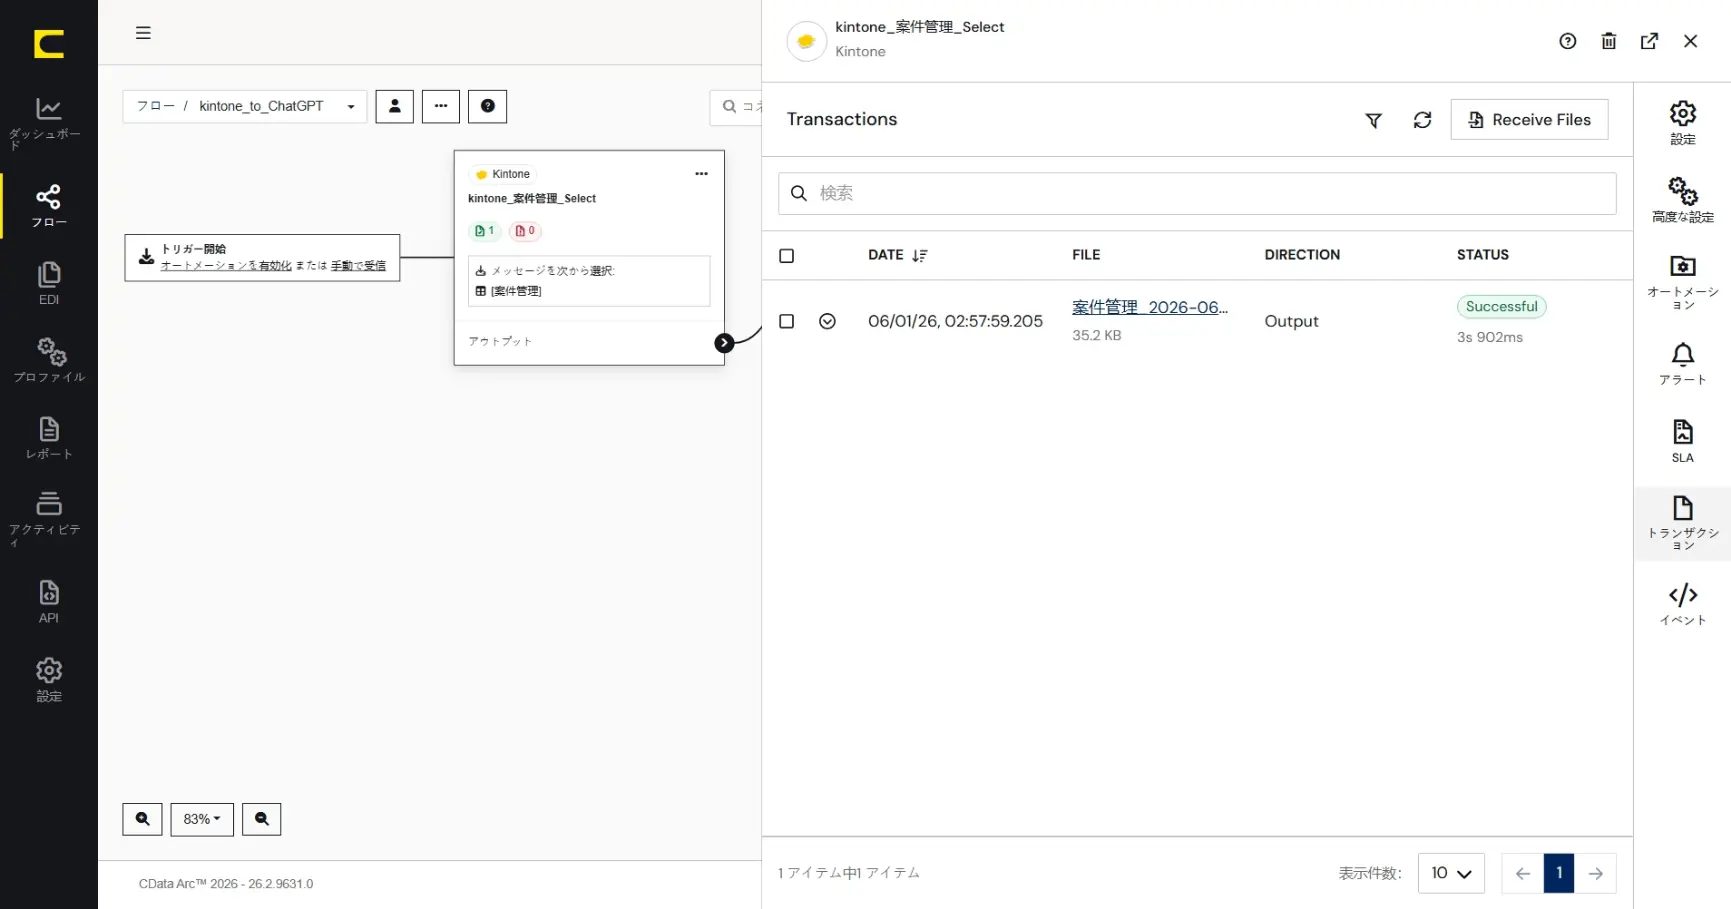This screenshot has height=909, width=1731.
Task: Open the アラート tab
Action: coord(1683,364)
